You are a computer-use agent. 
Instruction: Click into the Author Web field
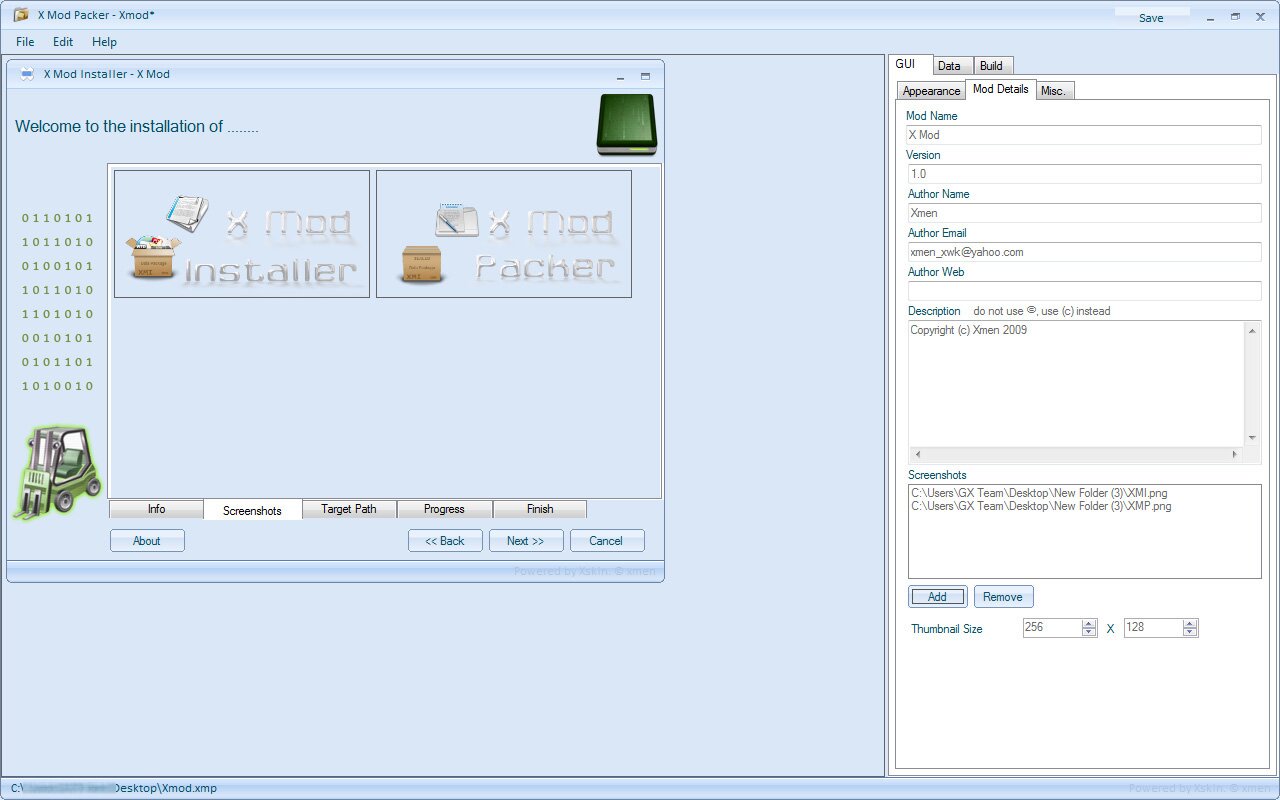(x=1084, y=291)
